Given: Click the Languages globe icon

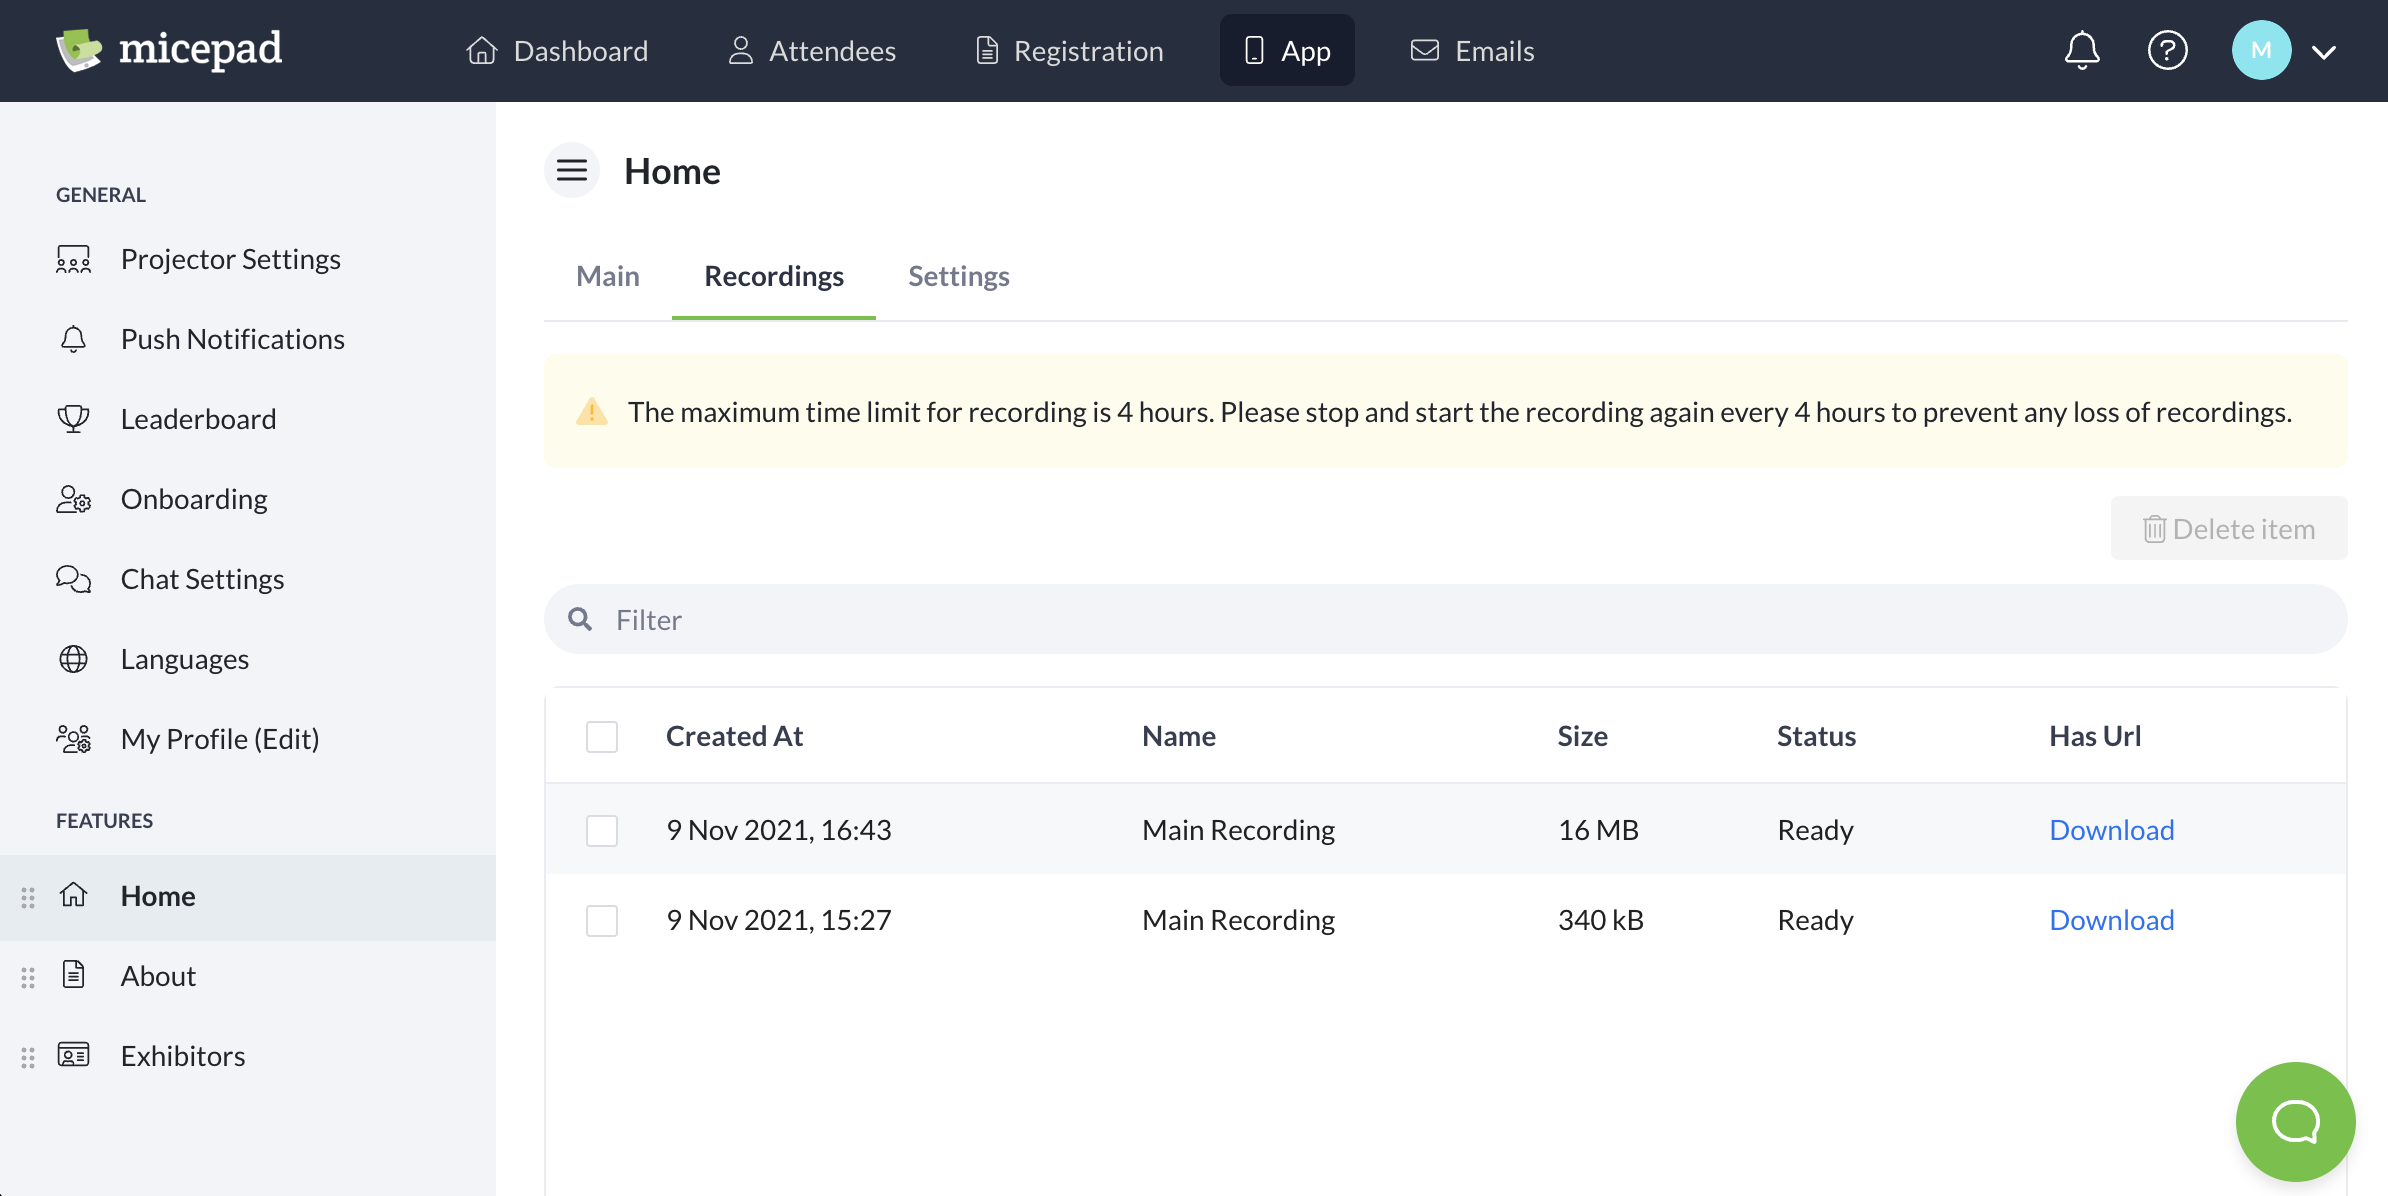Looking at the screenshot, I should [73, 659].
